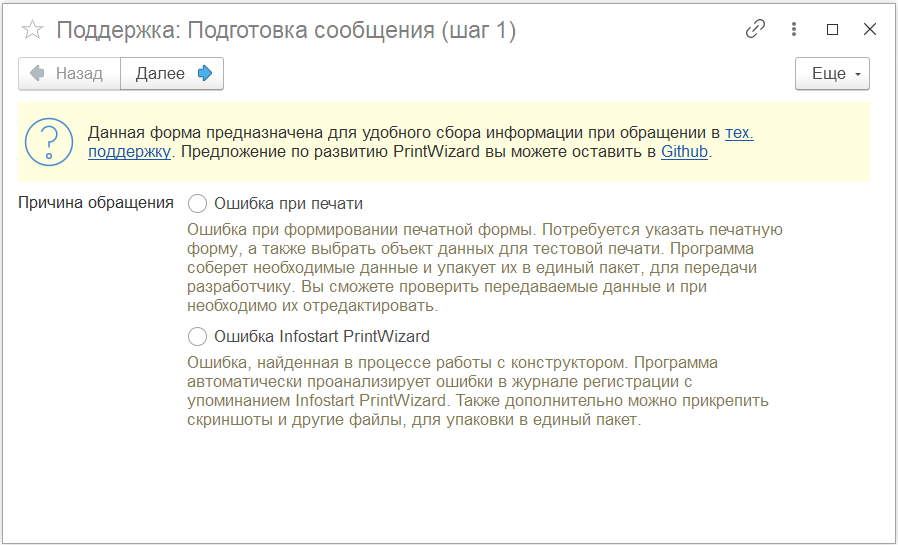
Task: Click the Ошибка Infostart PrintWizard option label
Action: coord(321,336)
